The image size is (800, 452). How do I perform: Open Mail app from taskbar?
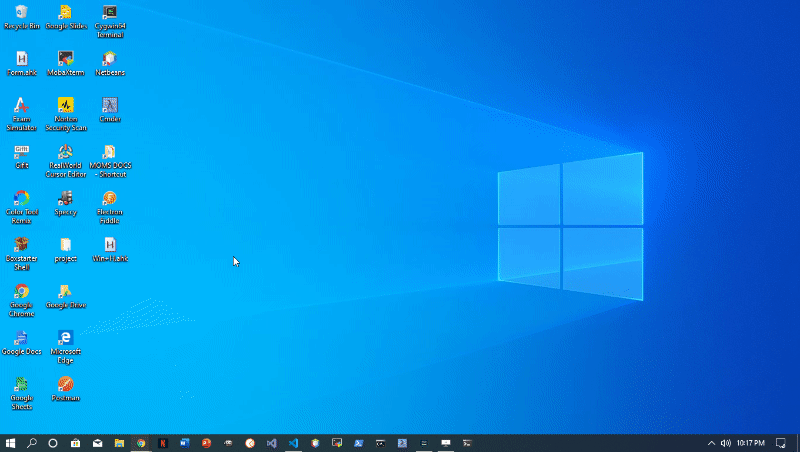(x=97, y=443)
